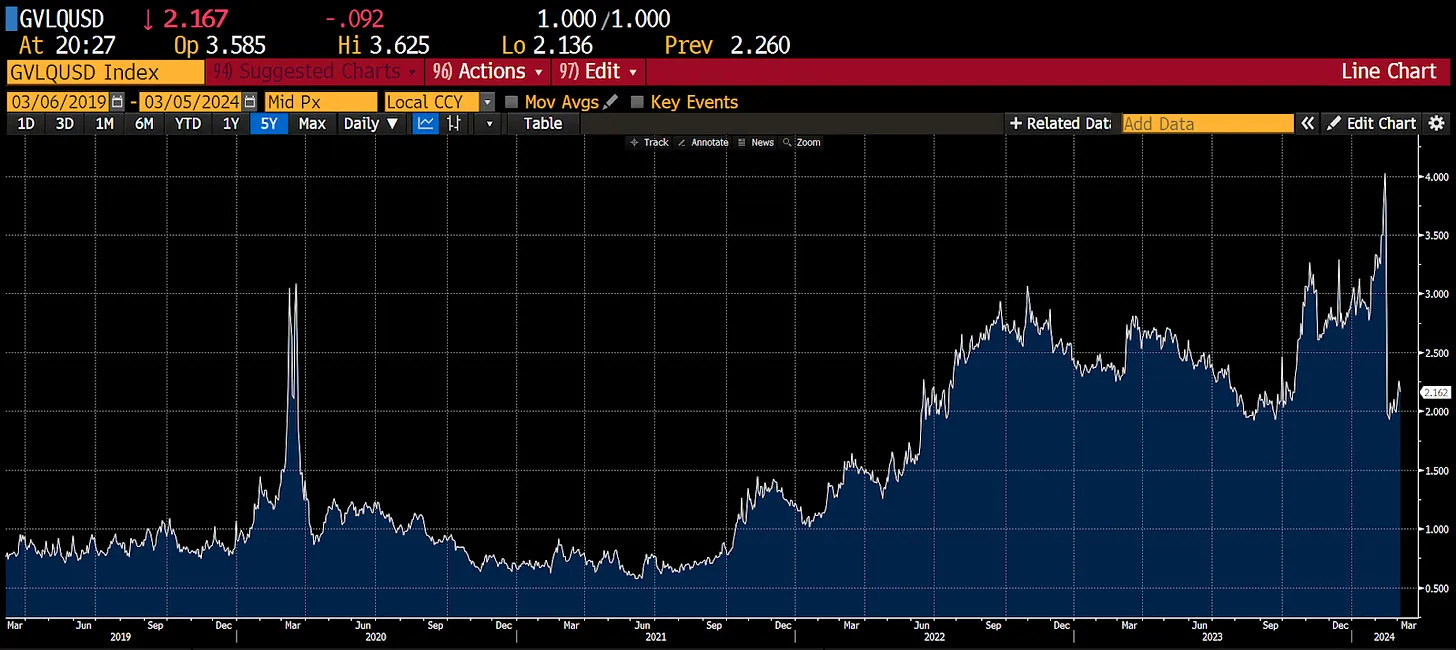Screen dimensions: 1456x650
Task: Enable the Mov Avgs checkbox
Action: tap(511, 102)
